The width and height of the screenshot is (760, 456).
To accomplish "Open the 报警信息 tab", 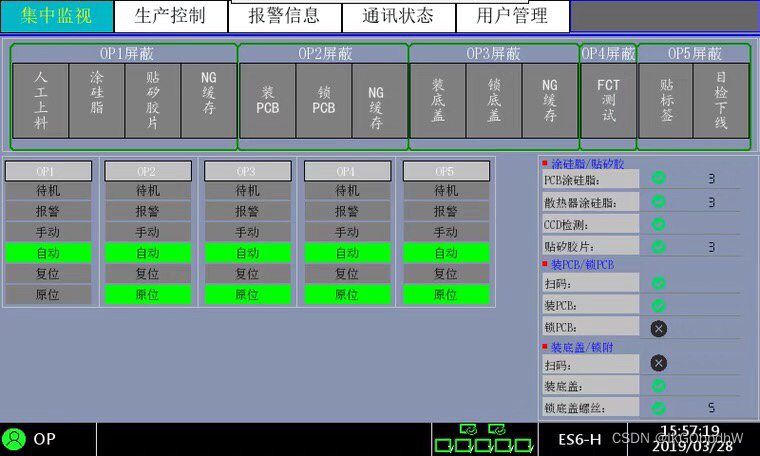I will [285, 17].
